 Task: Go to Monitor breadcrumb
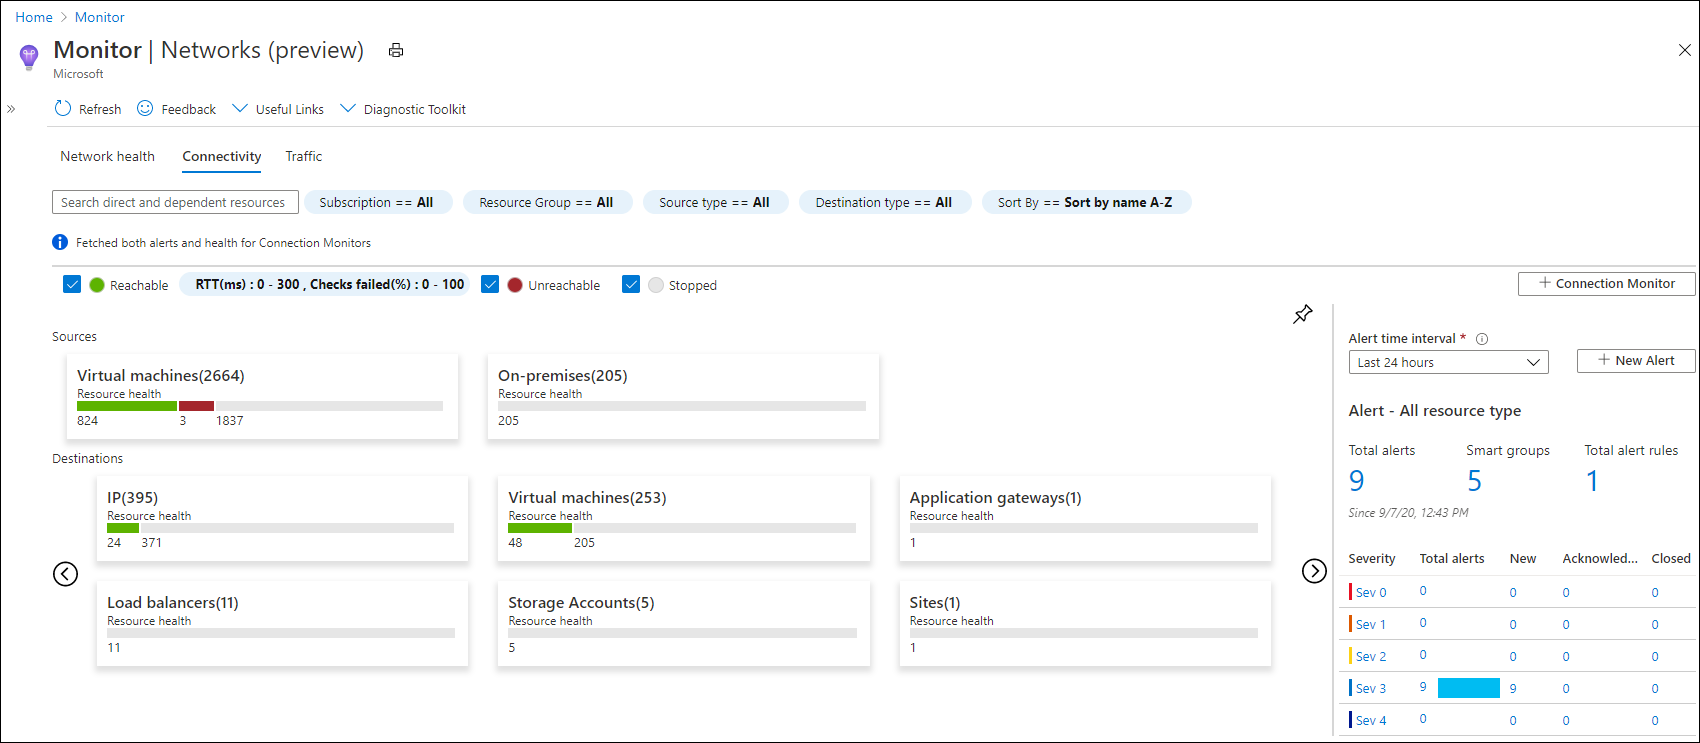coord(100,17)
